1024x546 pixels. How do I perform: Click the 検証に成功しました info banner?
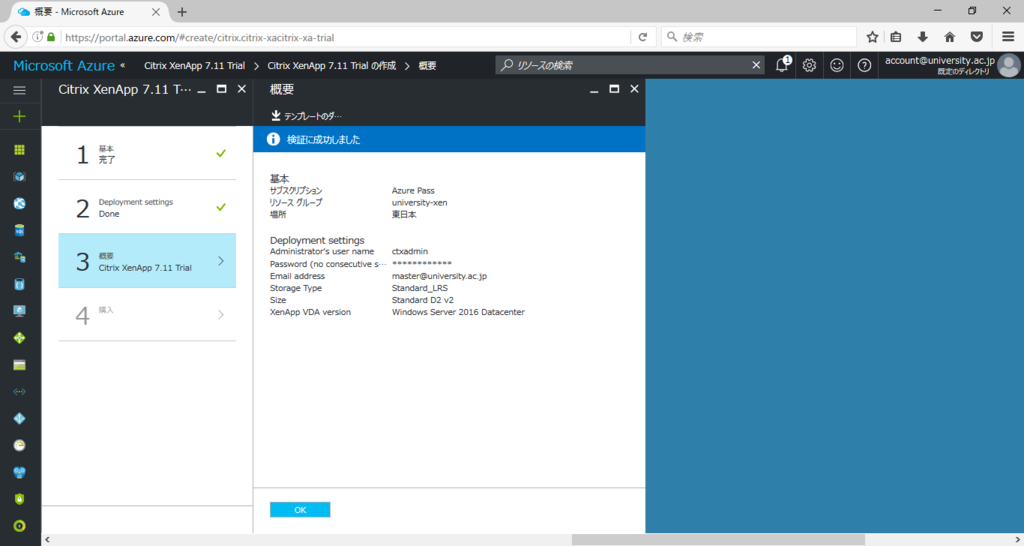[449, 139]
